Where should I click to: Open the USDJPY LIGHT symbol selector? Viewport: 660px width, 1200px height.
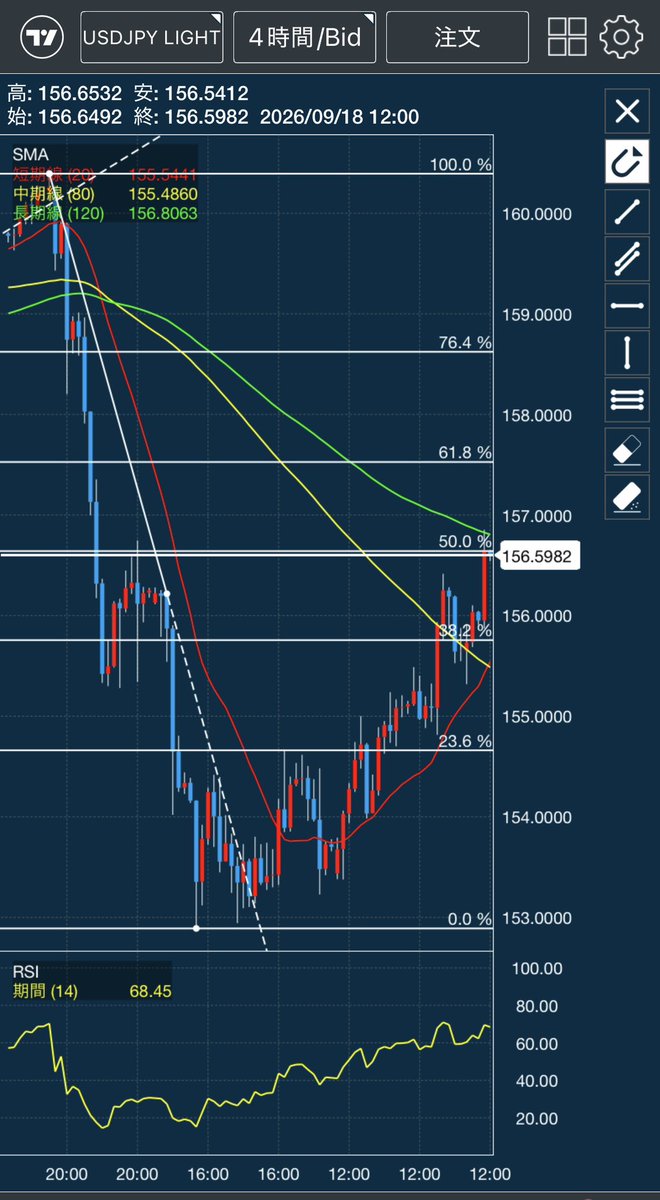pyautogui.click(x=152, y=38)
